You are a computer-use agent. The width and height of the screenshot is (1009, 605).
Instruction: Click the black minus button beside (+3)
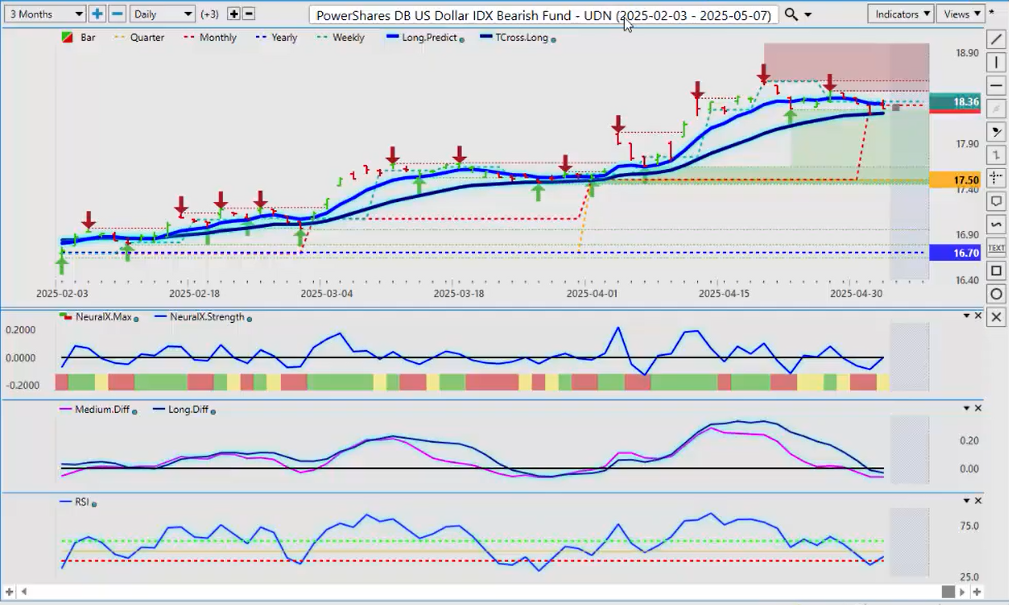tap(248, 14)
